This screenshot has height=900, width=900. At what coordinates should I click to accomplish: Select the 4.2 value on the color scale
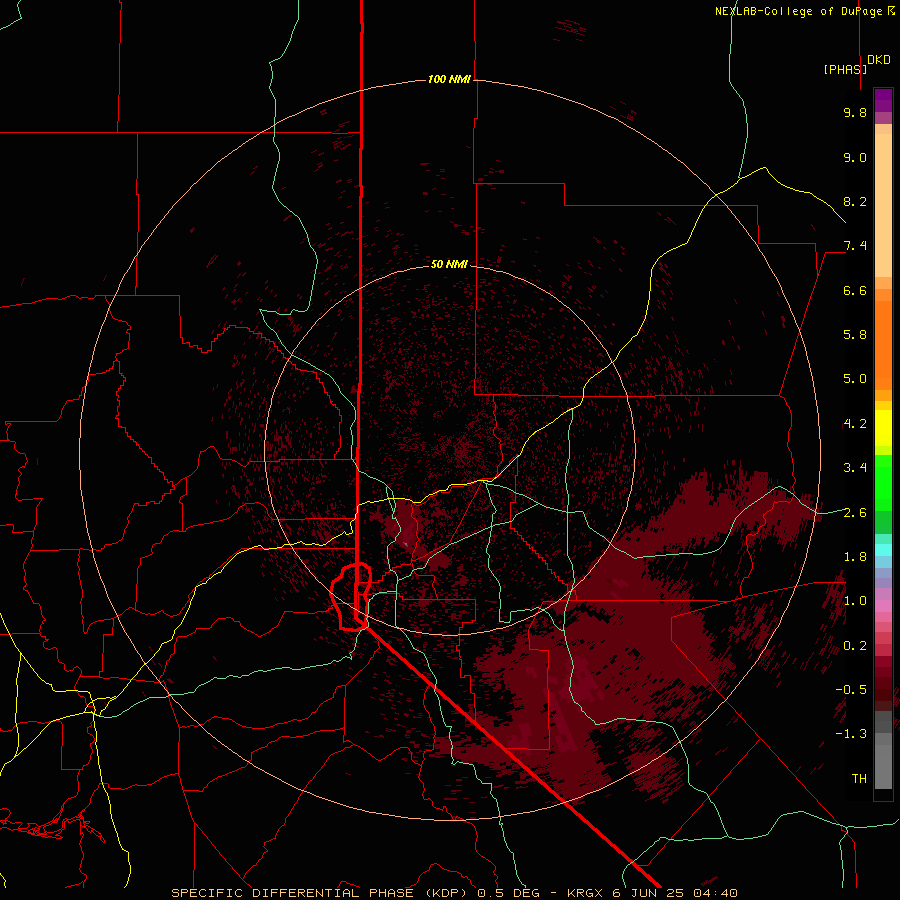pyautogui.click(x=855, y=424)
